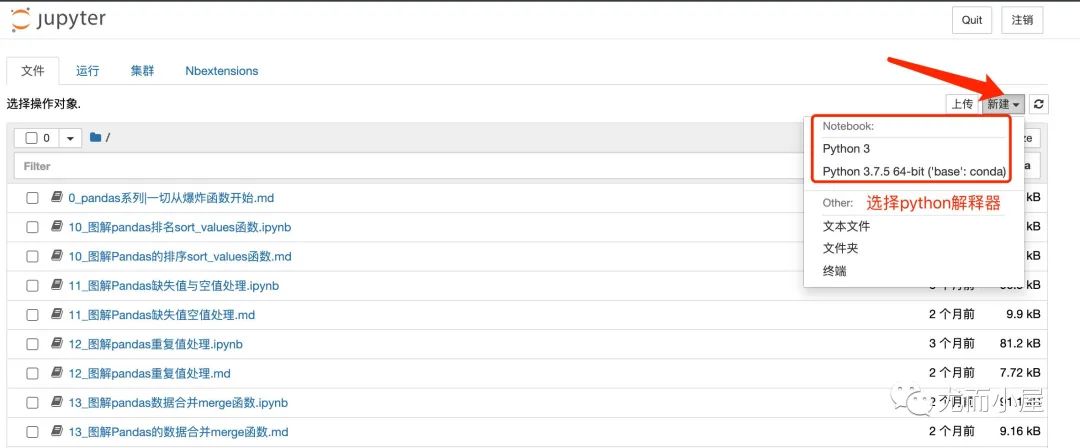Click the Jupyter logo icon

pos(21,19)
